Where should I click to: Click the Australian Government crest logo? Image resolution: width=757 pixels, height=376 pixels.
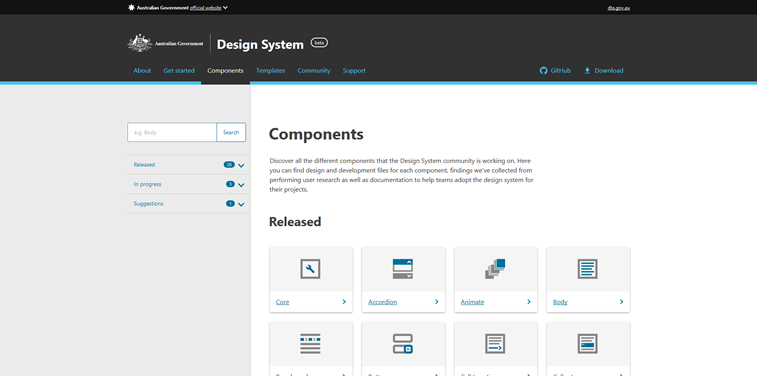[x=140, y=43]
